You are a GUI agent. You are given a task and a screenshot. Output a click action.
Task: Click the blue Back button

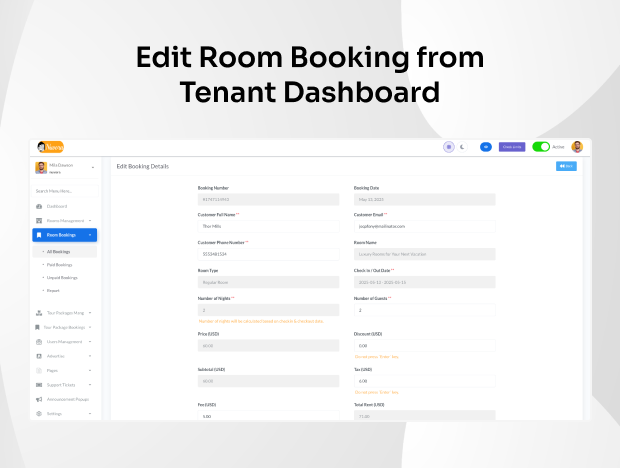point(566,166)
